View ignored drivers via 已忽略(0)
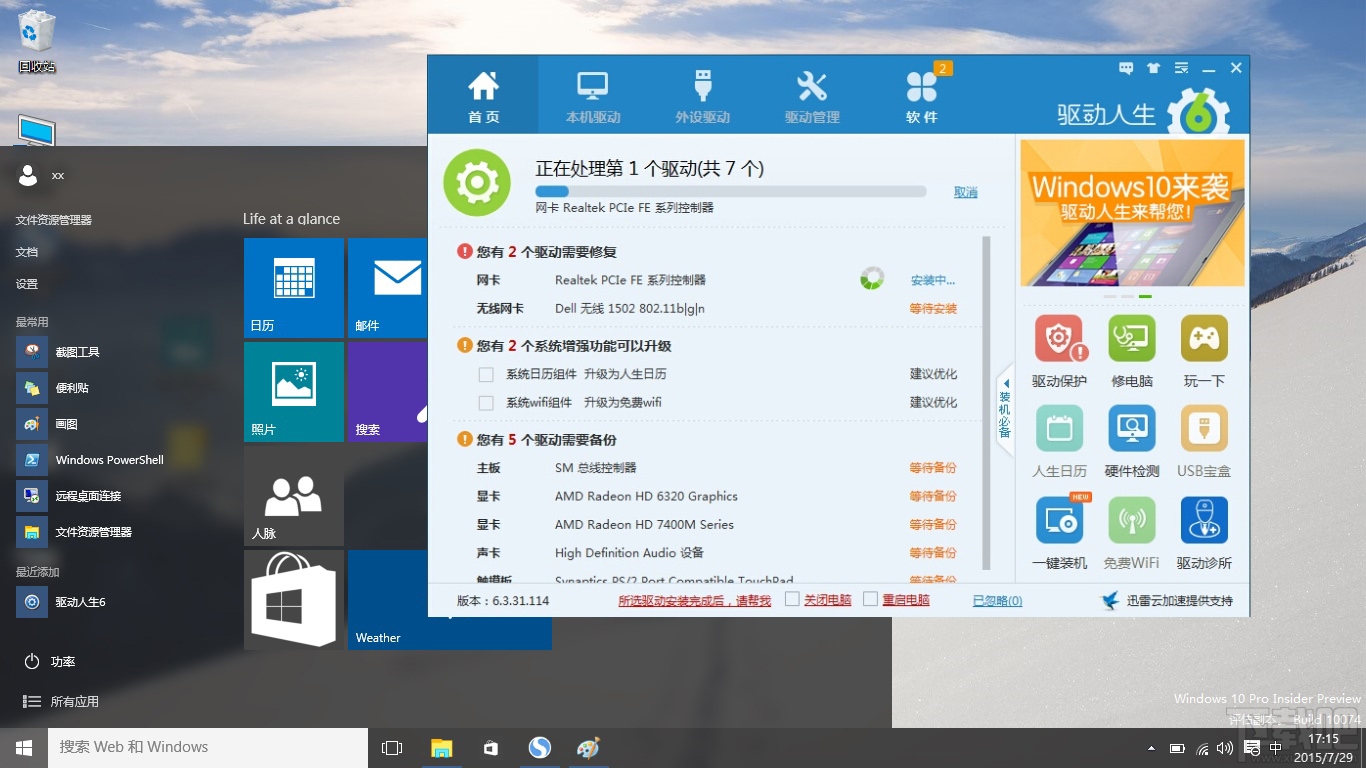Image resolution: width=1366 pixels, height=768 pixels. tap(997, 600)
